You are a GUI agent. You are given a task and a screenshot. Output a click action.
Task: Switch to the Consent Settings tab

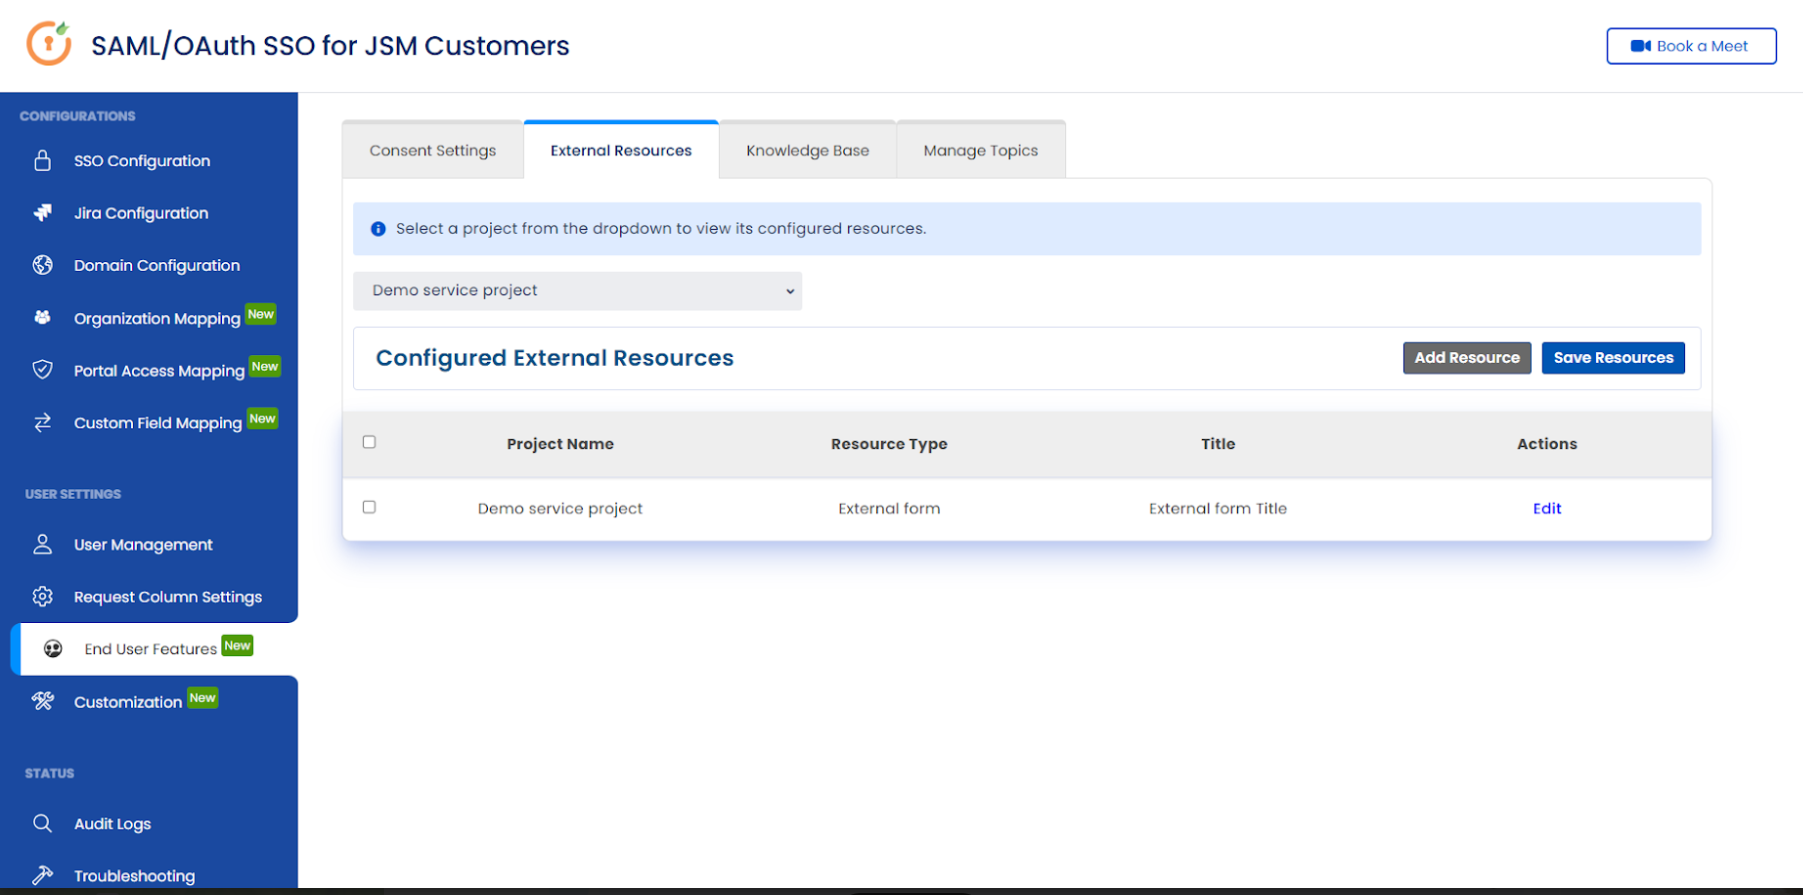432,150
